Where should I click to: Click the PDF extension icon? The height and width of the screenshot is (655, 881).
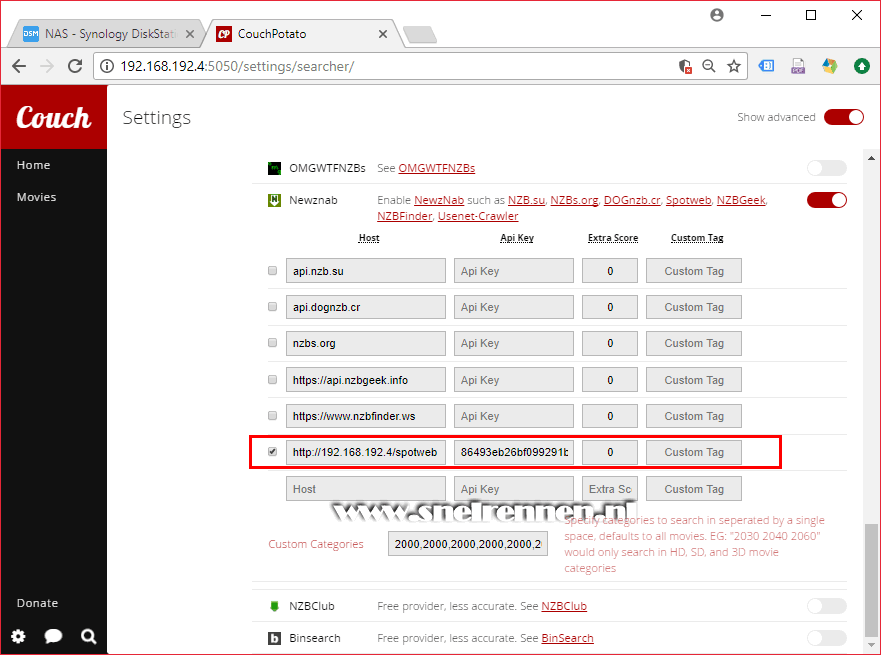pyautogui.click(x=798, y=66)
